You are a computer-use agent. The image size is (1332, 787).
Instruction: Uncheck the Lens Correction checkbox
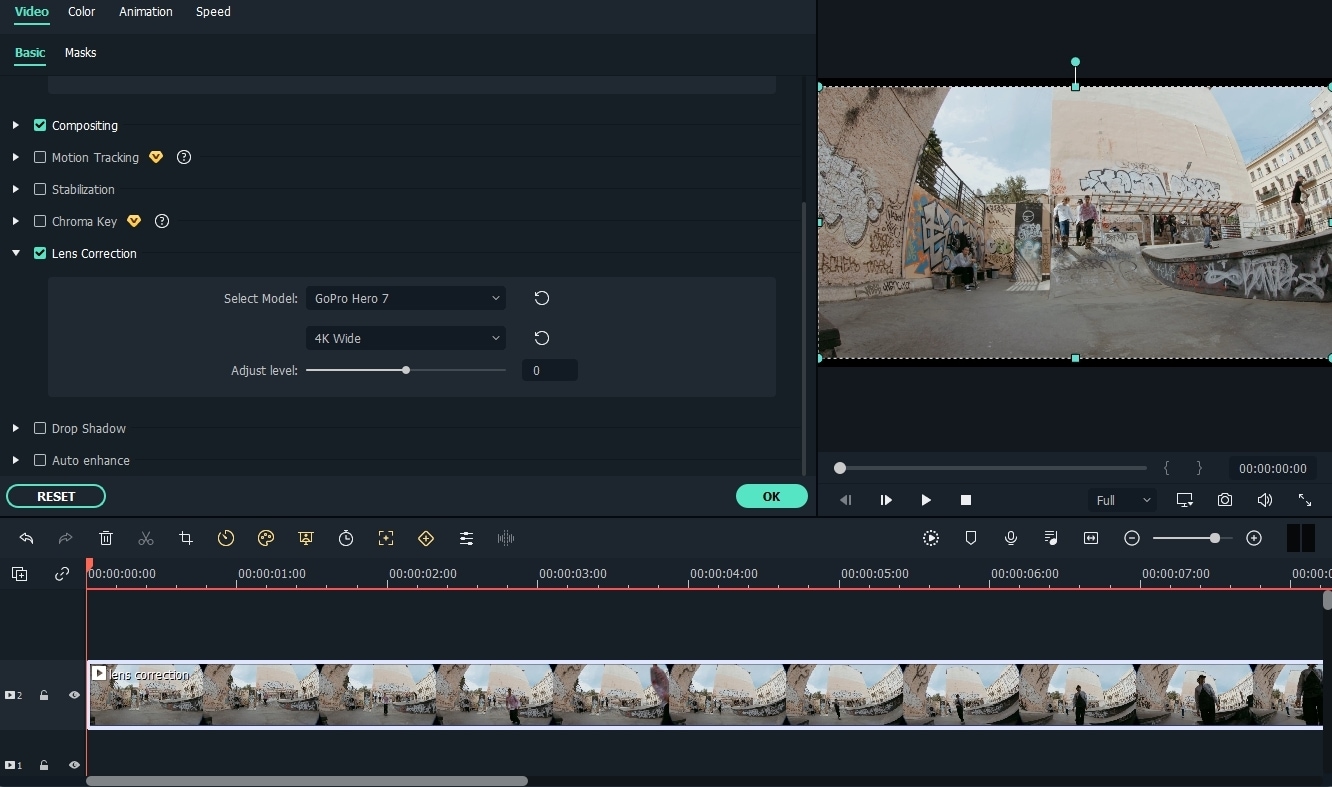40,253
